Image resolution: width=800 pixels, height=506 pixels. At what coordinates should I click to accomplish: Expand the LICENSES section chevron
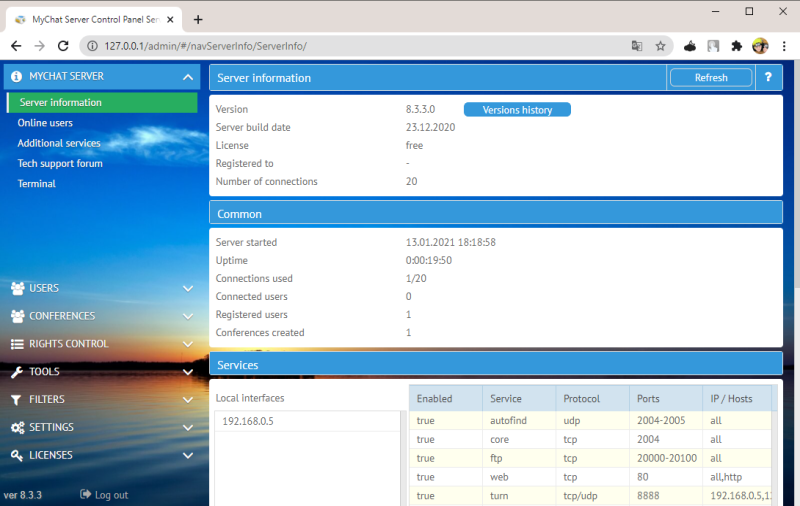point(188,455)
